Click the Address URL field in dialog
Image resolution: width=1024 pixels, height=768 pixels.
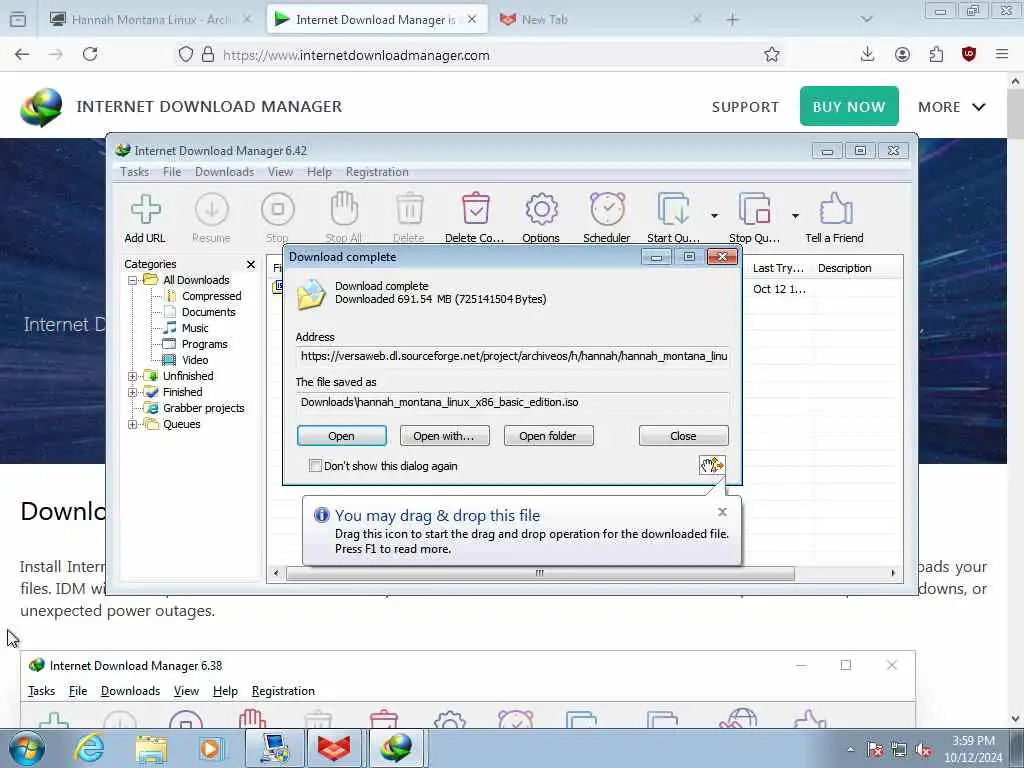(513, 356)
